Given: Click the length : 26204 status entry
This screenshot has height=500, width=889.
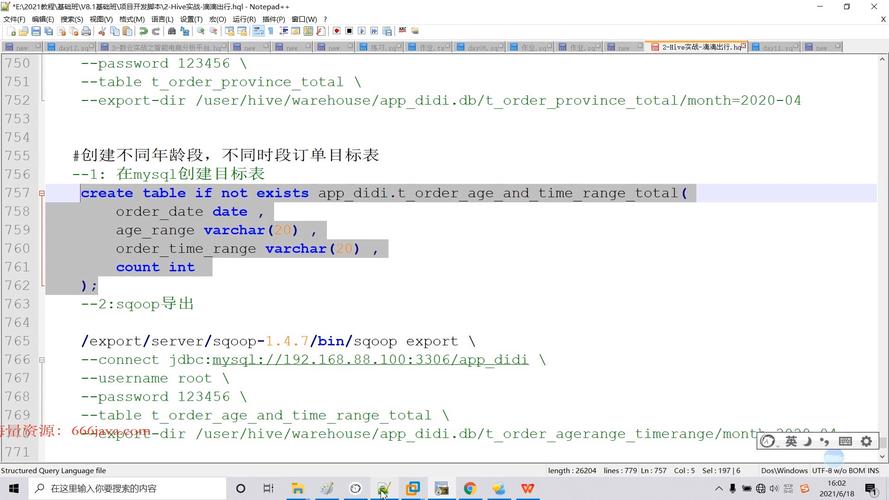Looking at the screenshot, I should click(x=572, y=471).
